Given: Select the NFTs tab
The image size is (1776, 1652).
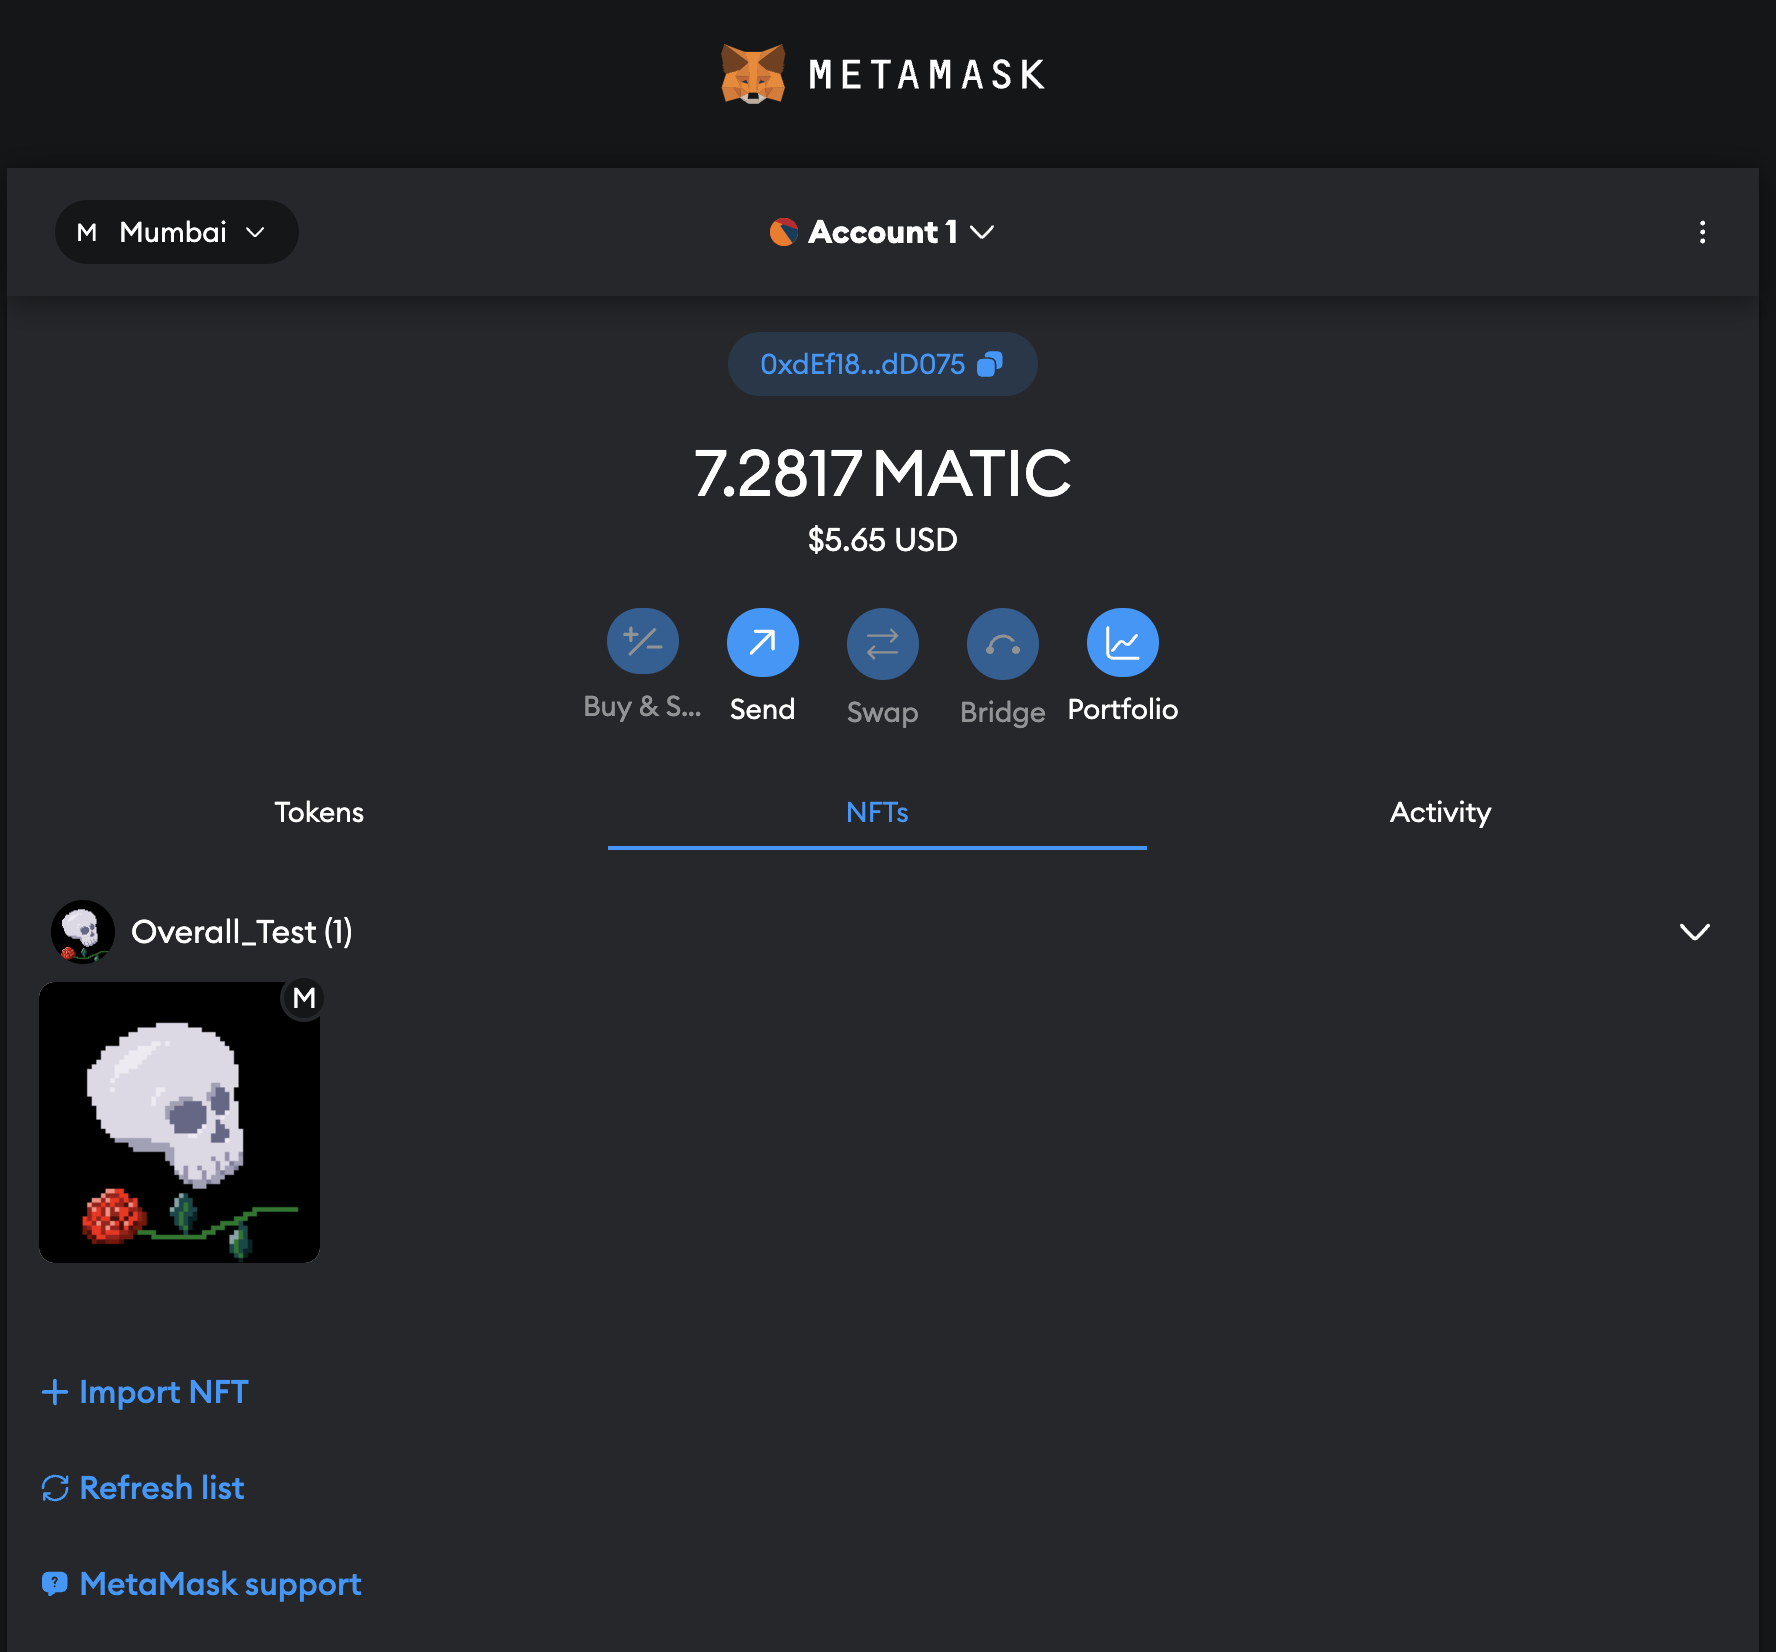Looking at the screenshot, I should 877,812.
